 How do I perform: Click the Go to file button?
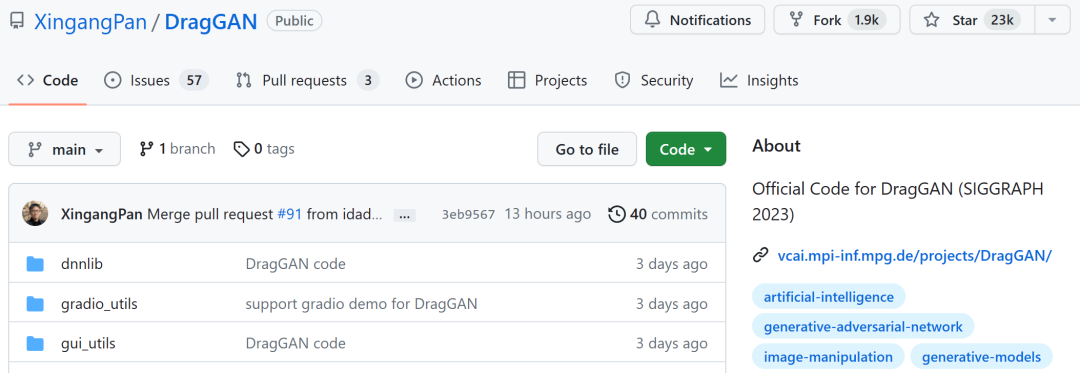(x=587, y=149)
